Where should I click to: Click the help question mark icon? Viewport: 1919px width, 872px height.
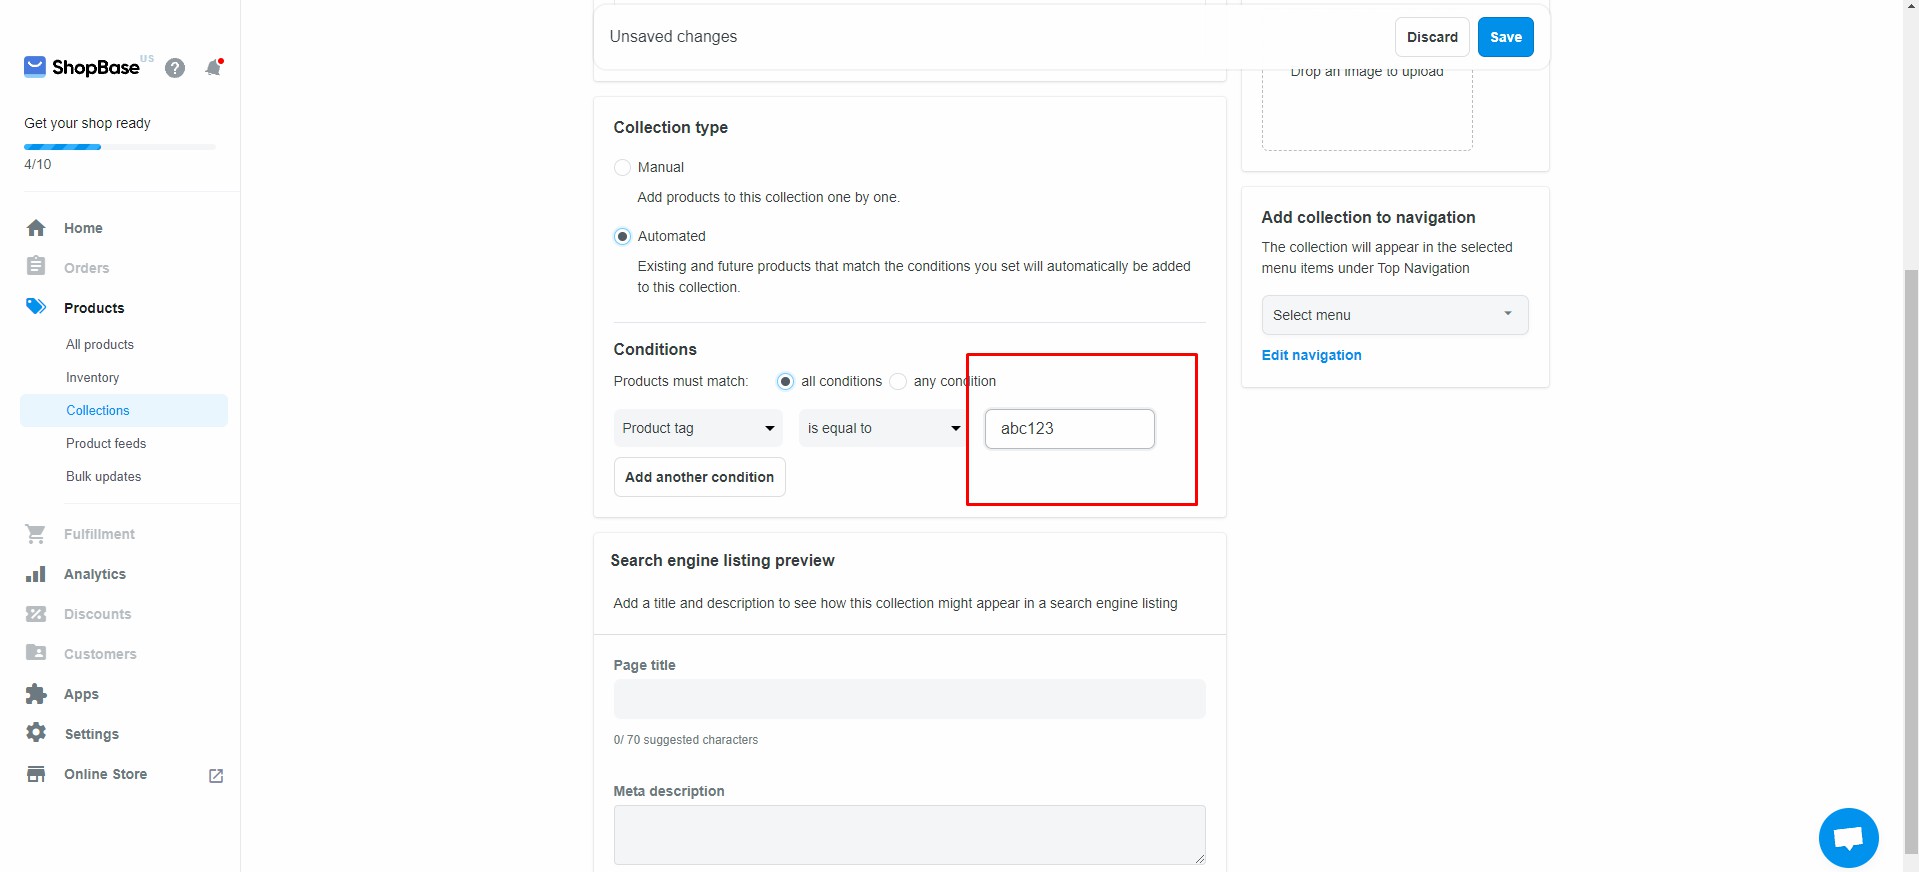[x=175, y=68]
